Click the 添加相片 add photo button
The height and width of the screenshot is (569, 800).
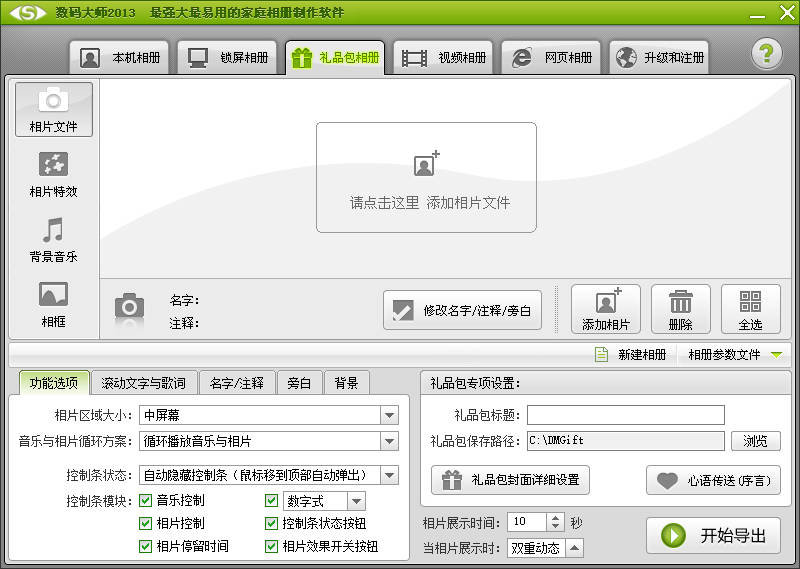pyautogui.click(x=606, y=309)
